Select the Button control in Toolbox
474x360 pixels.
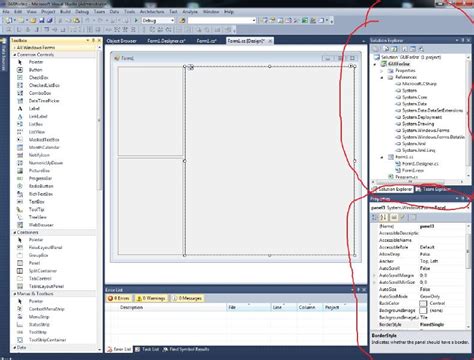[35, 70]
